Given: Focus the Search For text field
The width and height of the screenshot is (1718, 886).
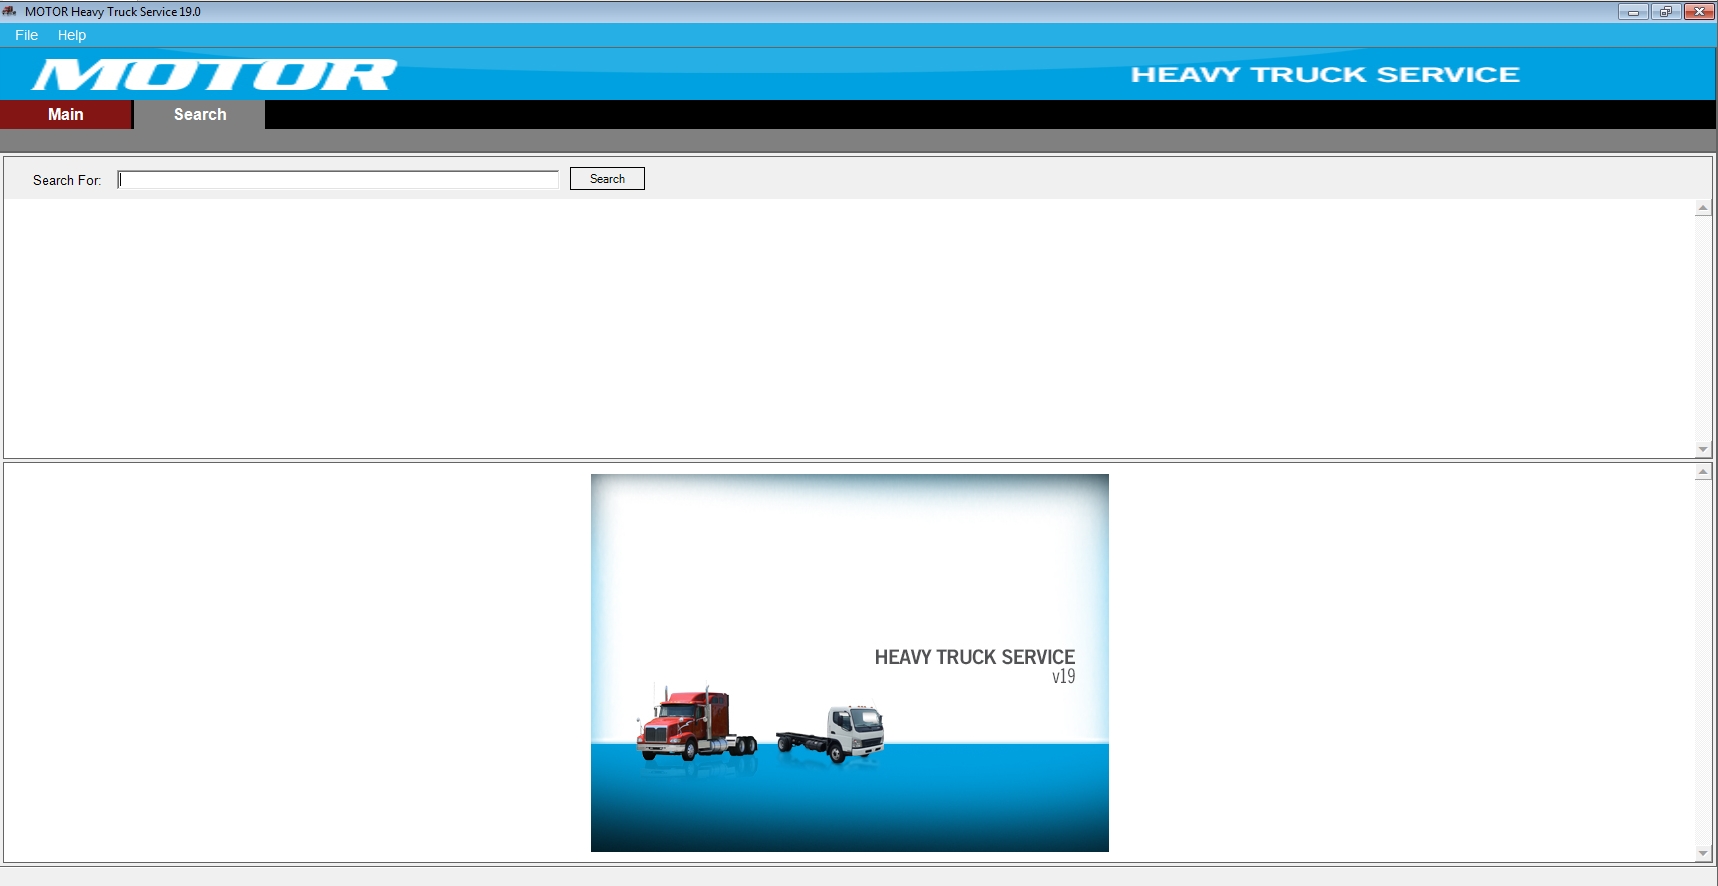Looking at the screenshot, I should (x=338, y=180).
